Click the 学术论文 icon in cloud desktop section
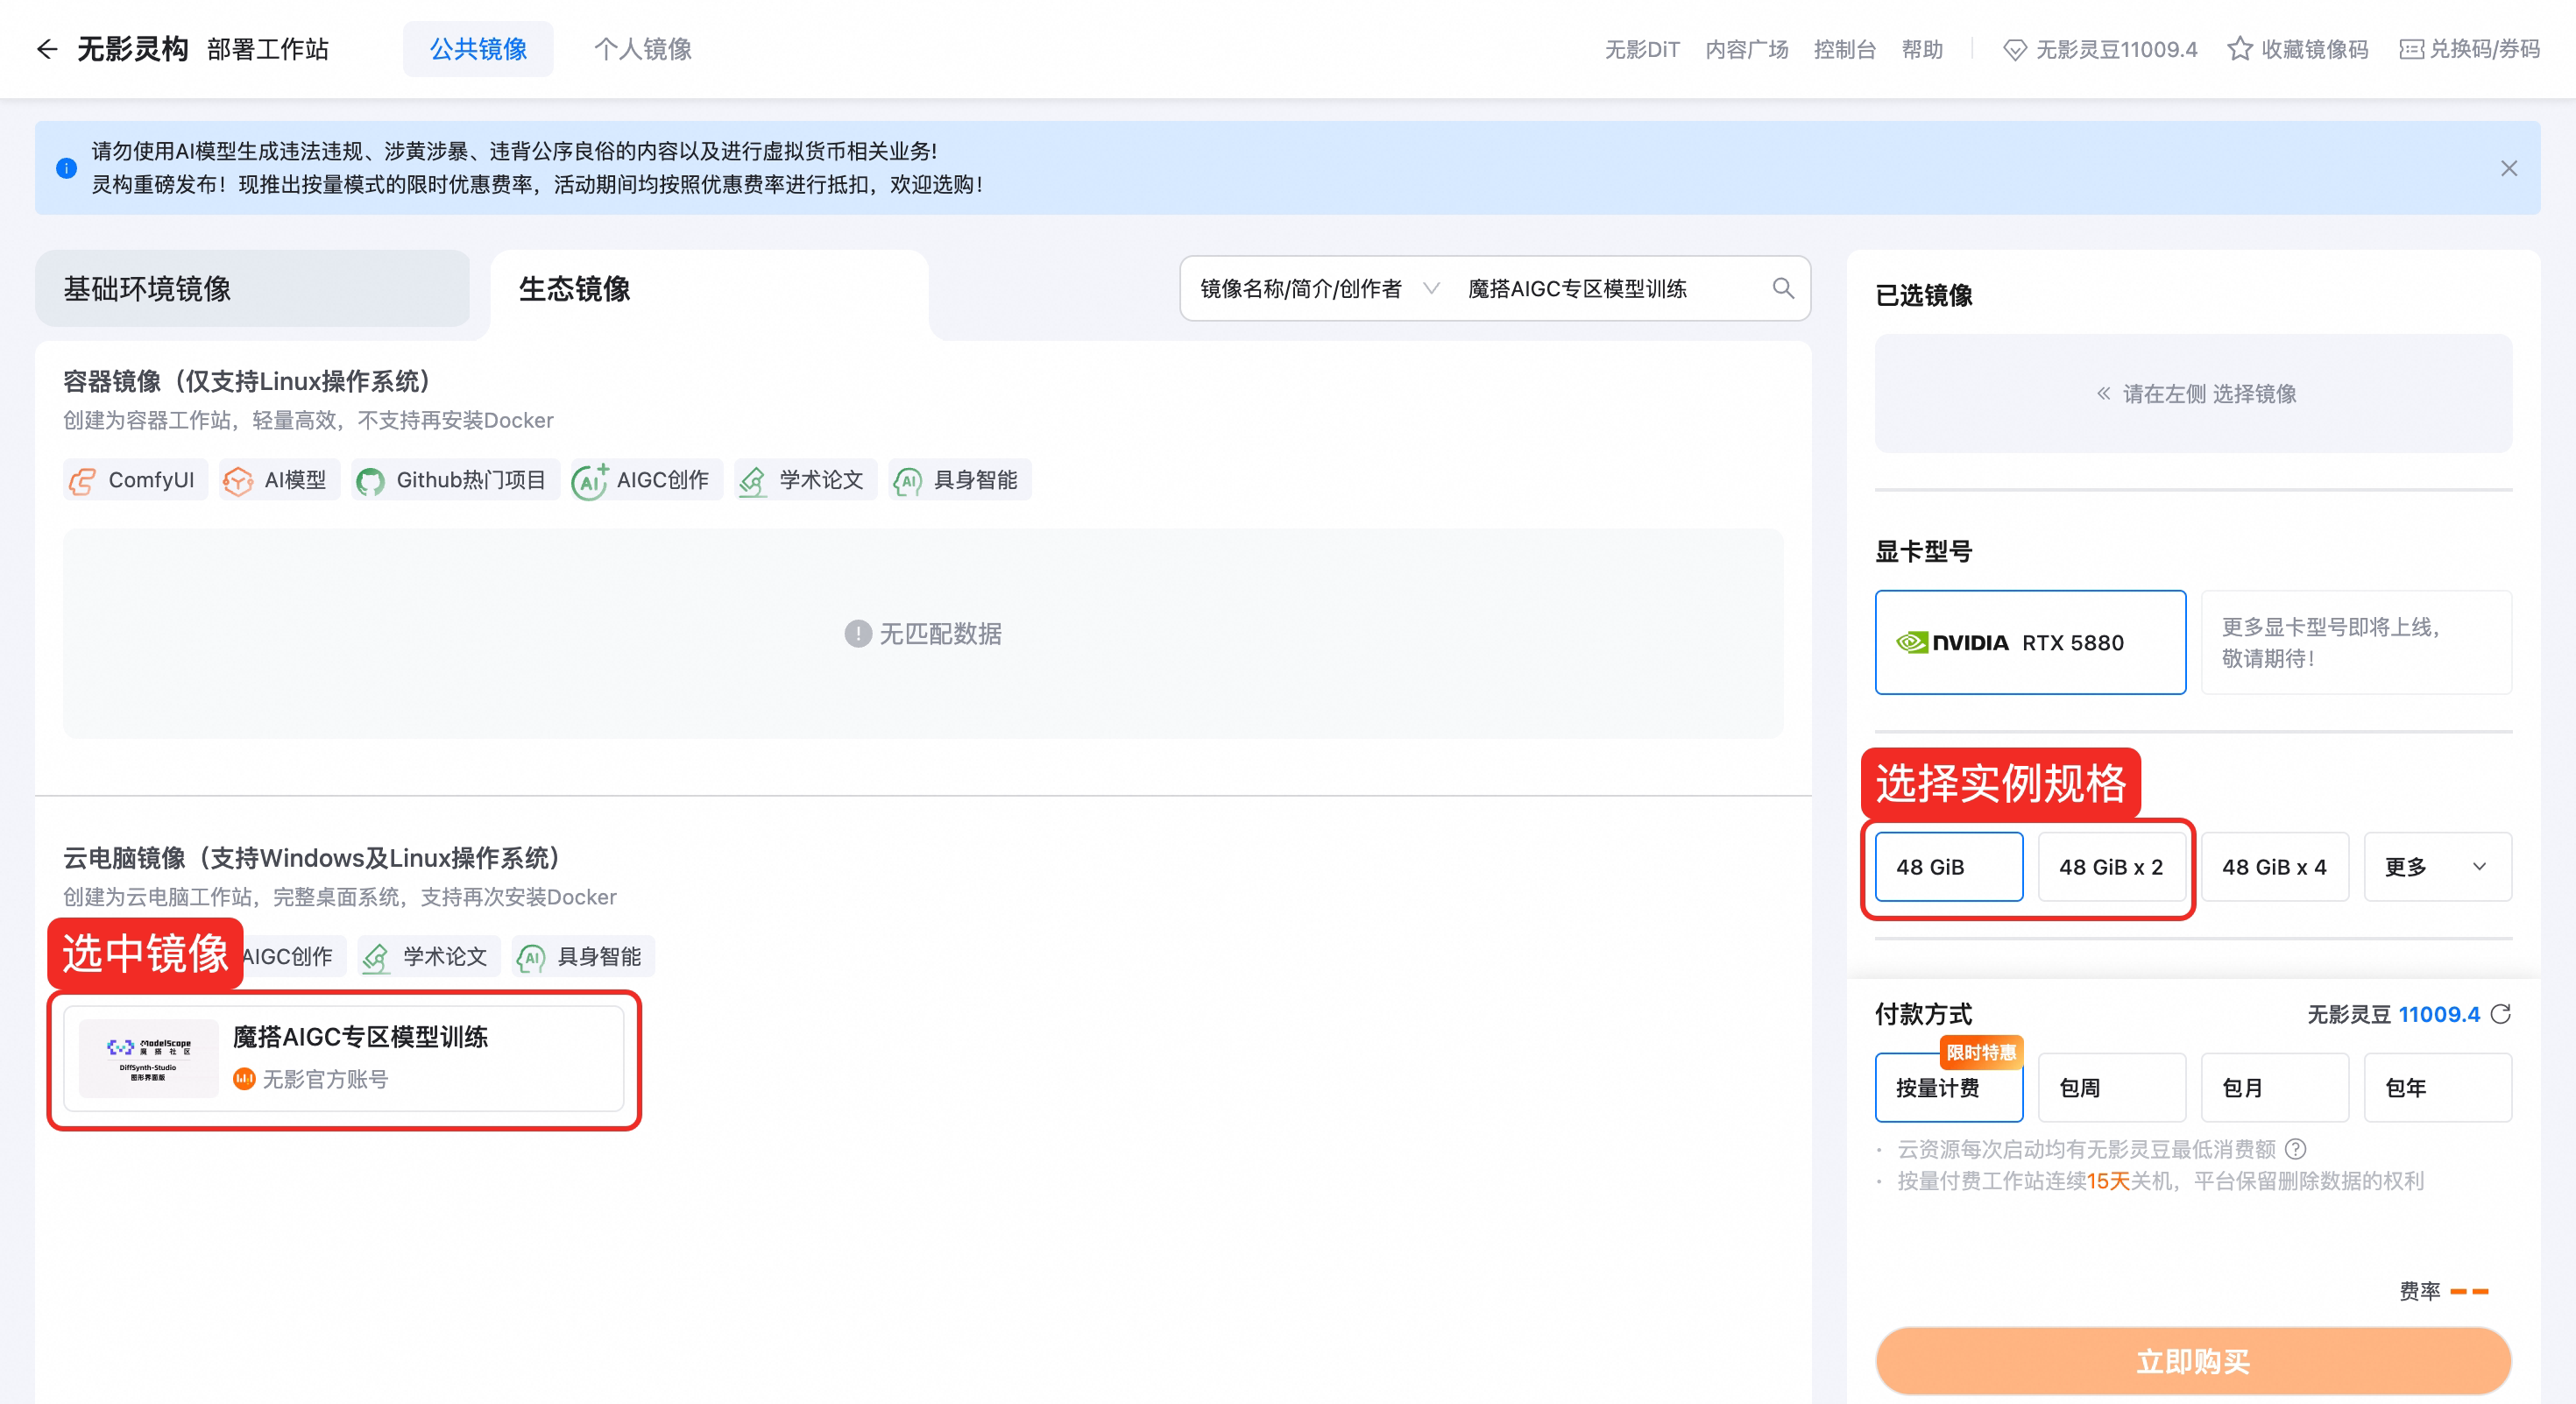The width and height of the screenshot is (2576, 1404). tap(376, 958)
